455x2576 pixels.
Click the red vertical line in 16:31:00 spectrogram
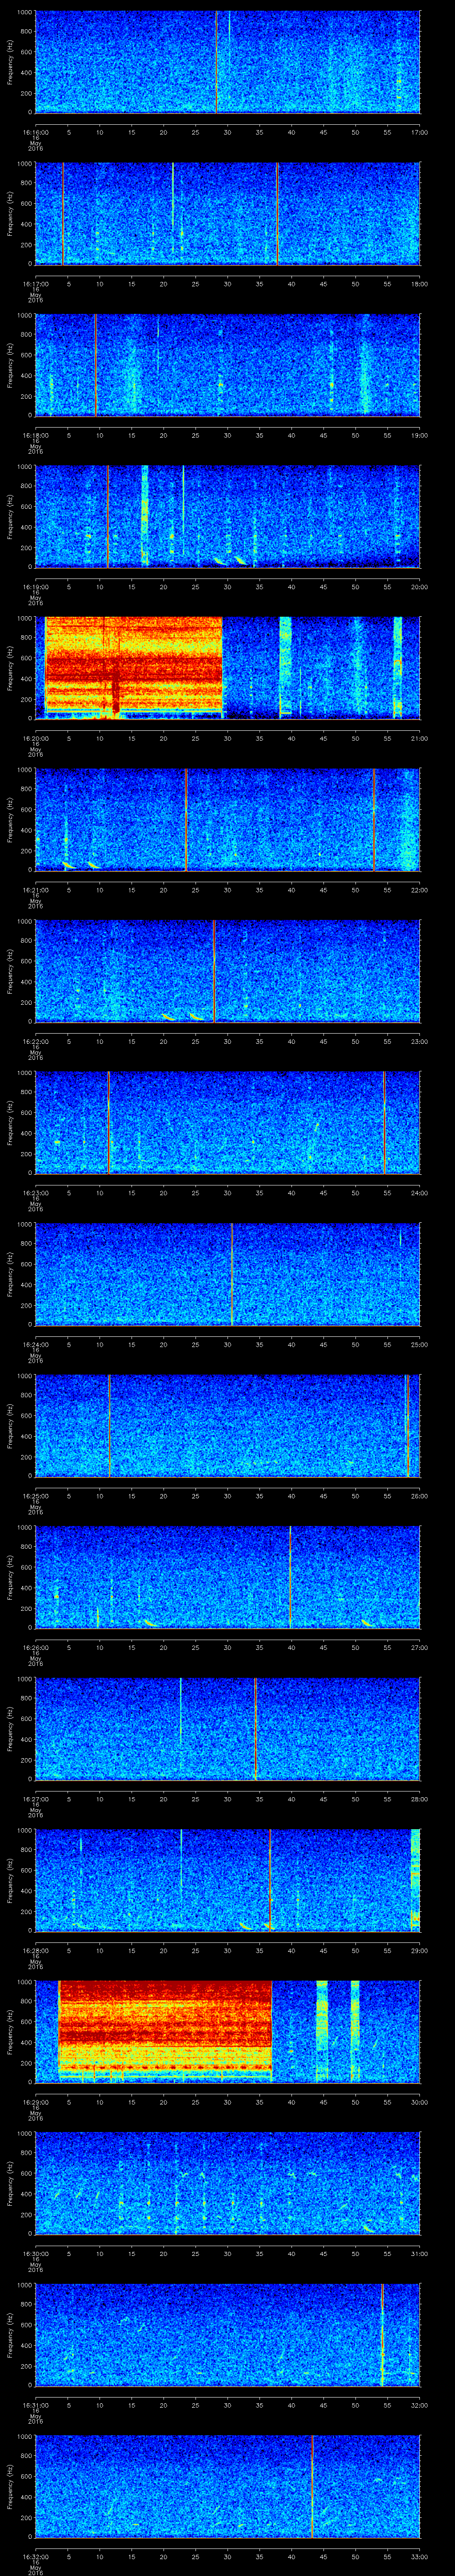tap(382, 2334)
